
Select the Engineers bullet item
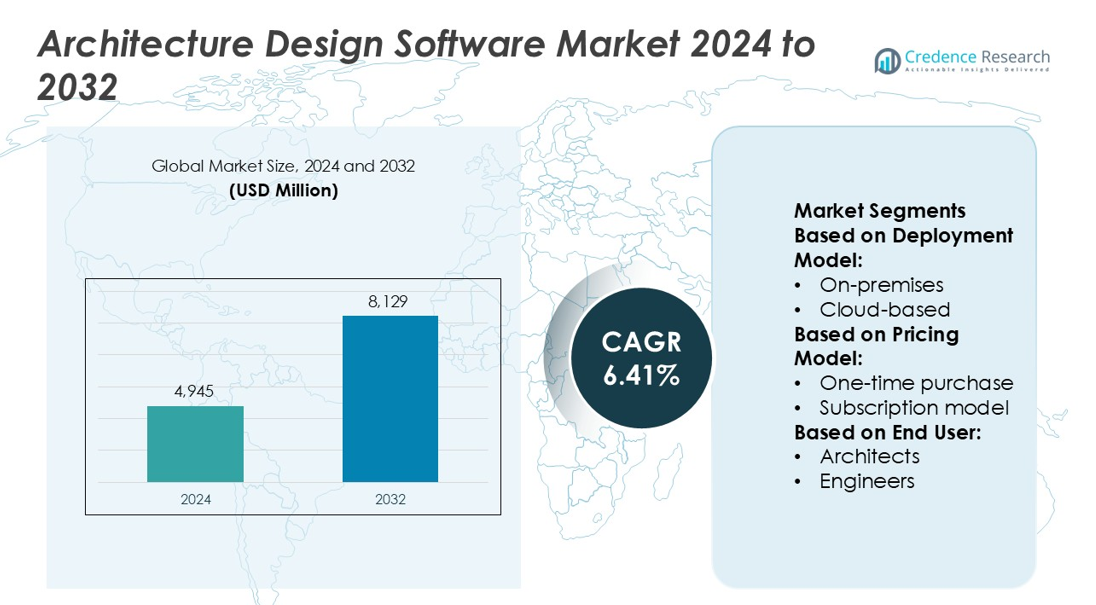(866, 481)
